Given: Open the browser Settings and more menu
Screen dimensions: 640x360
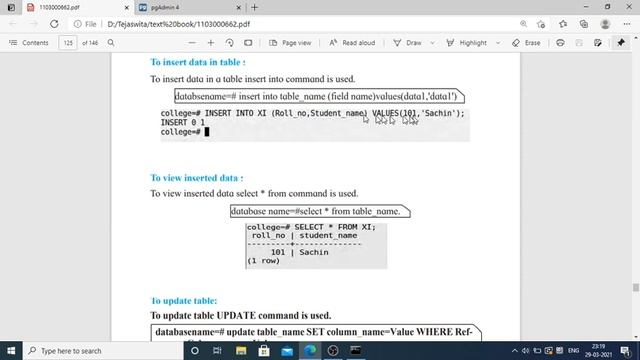Looking at the screenshot, I should coord(627,24).
